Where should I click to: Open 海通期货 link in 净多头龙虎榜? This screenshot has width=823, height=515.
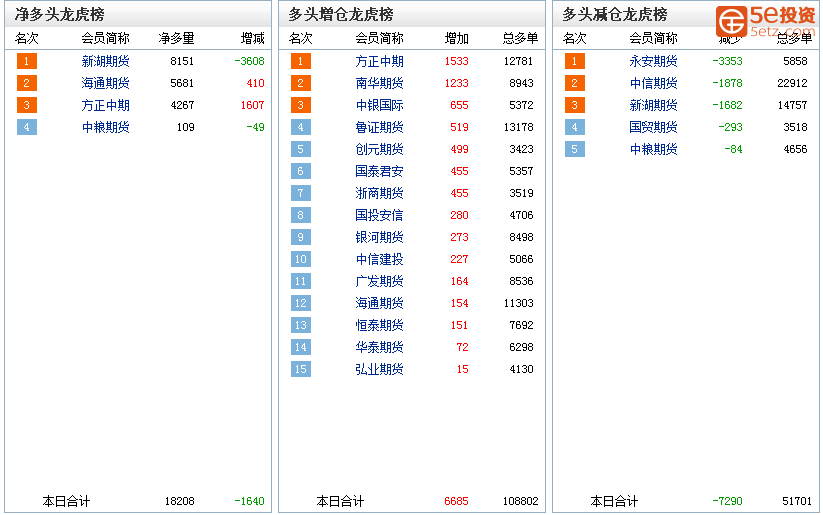point(105,83)
